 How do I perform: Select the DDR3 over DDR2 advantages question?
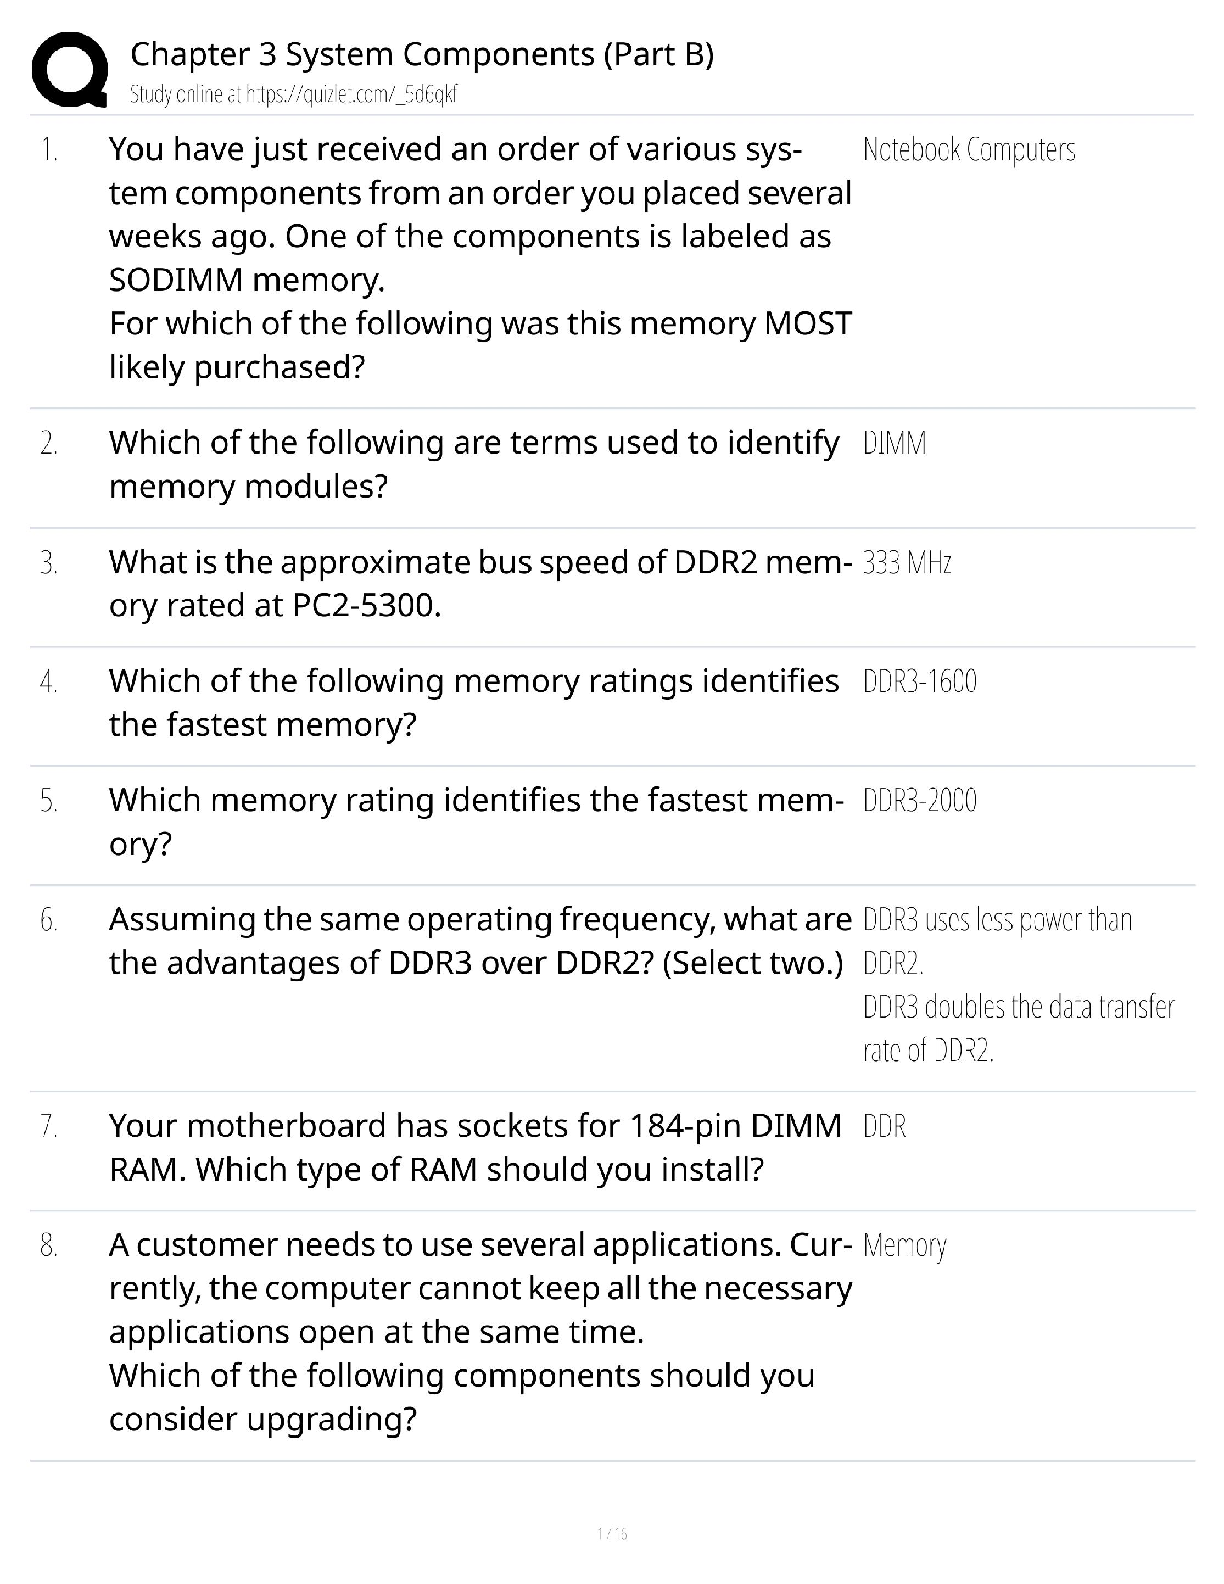pos(480,940)
